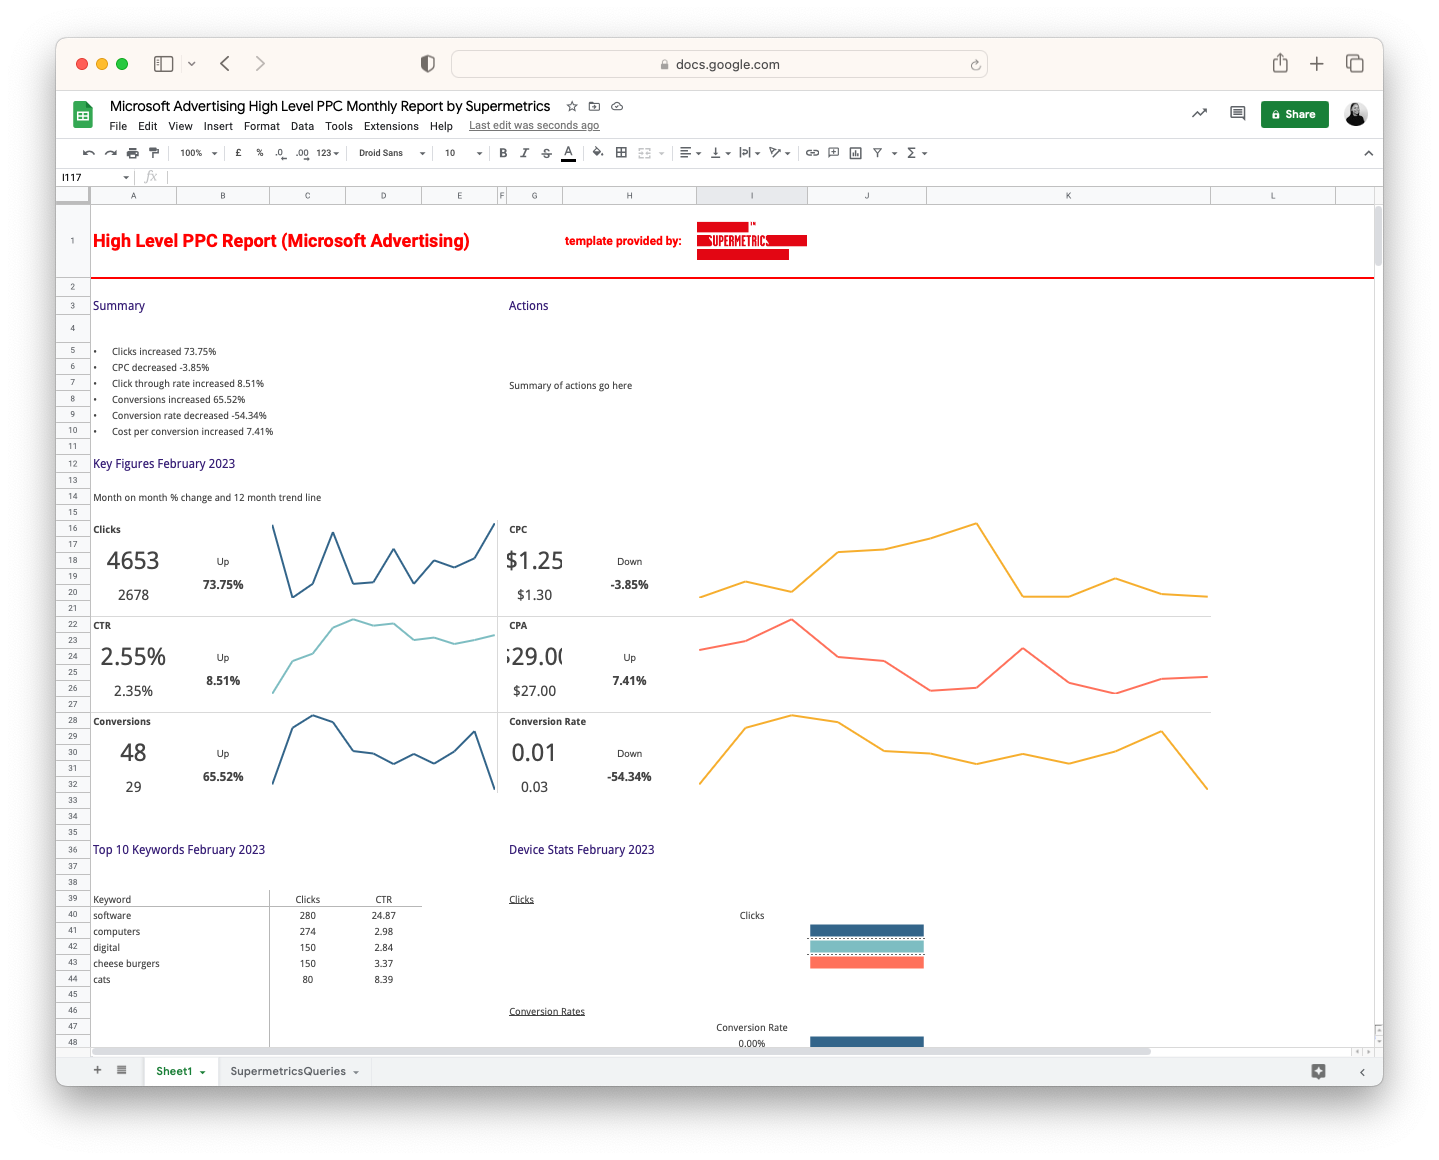Star this spreadsheet document
This screenshot has width=1439, height=1160.
572,106
